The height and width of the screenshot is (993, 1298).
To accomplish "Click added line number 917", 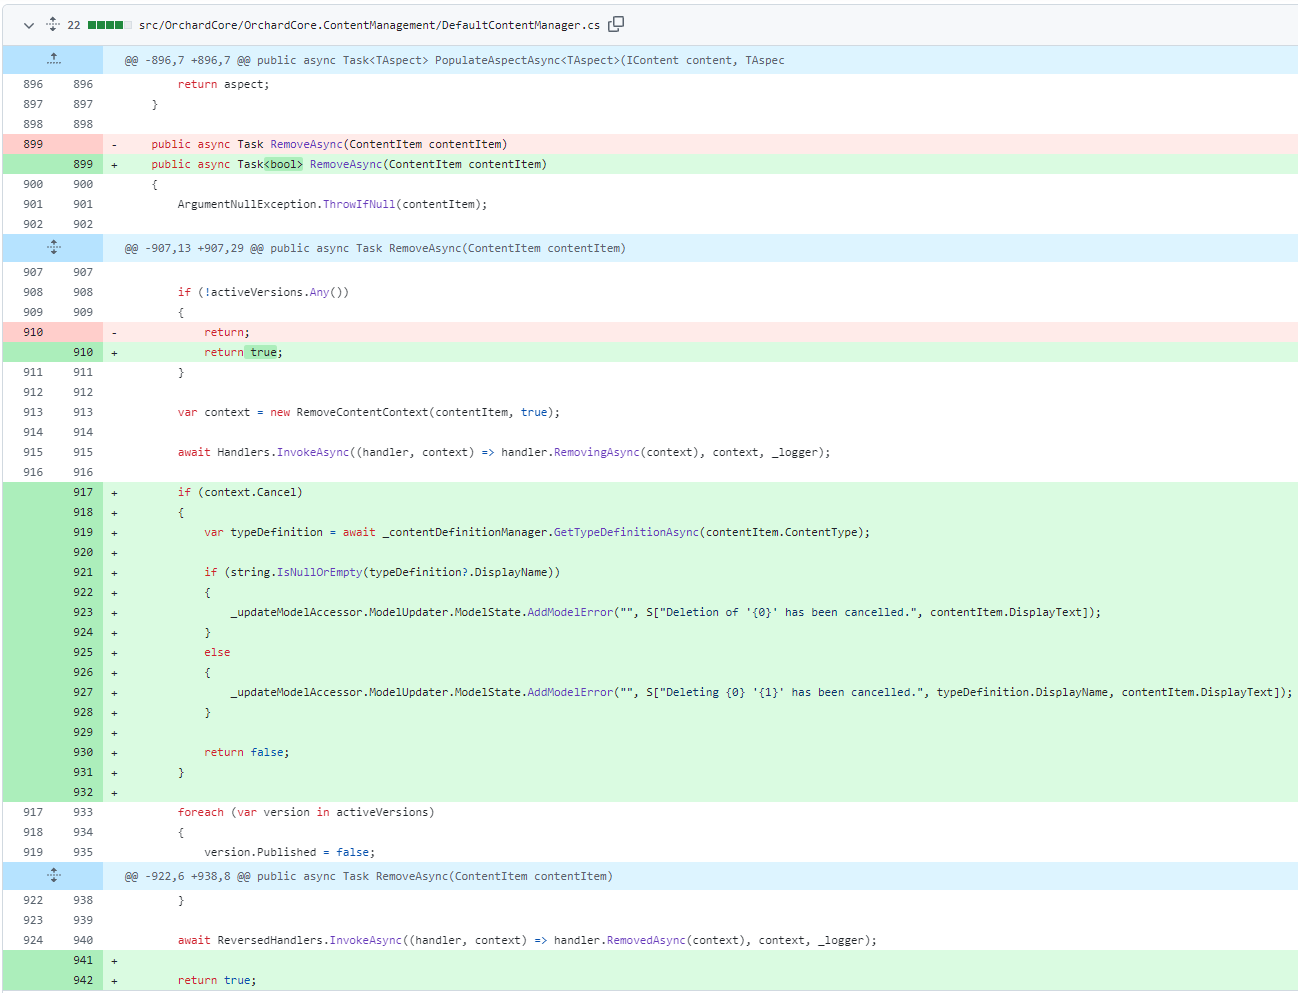I will (83, 492).
